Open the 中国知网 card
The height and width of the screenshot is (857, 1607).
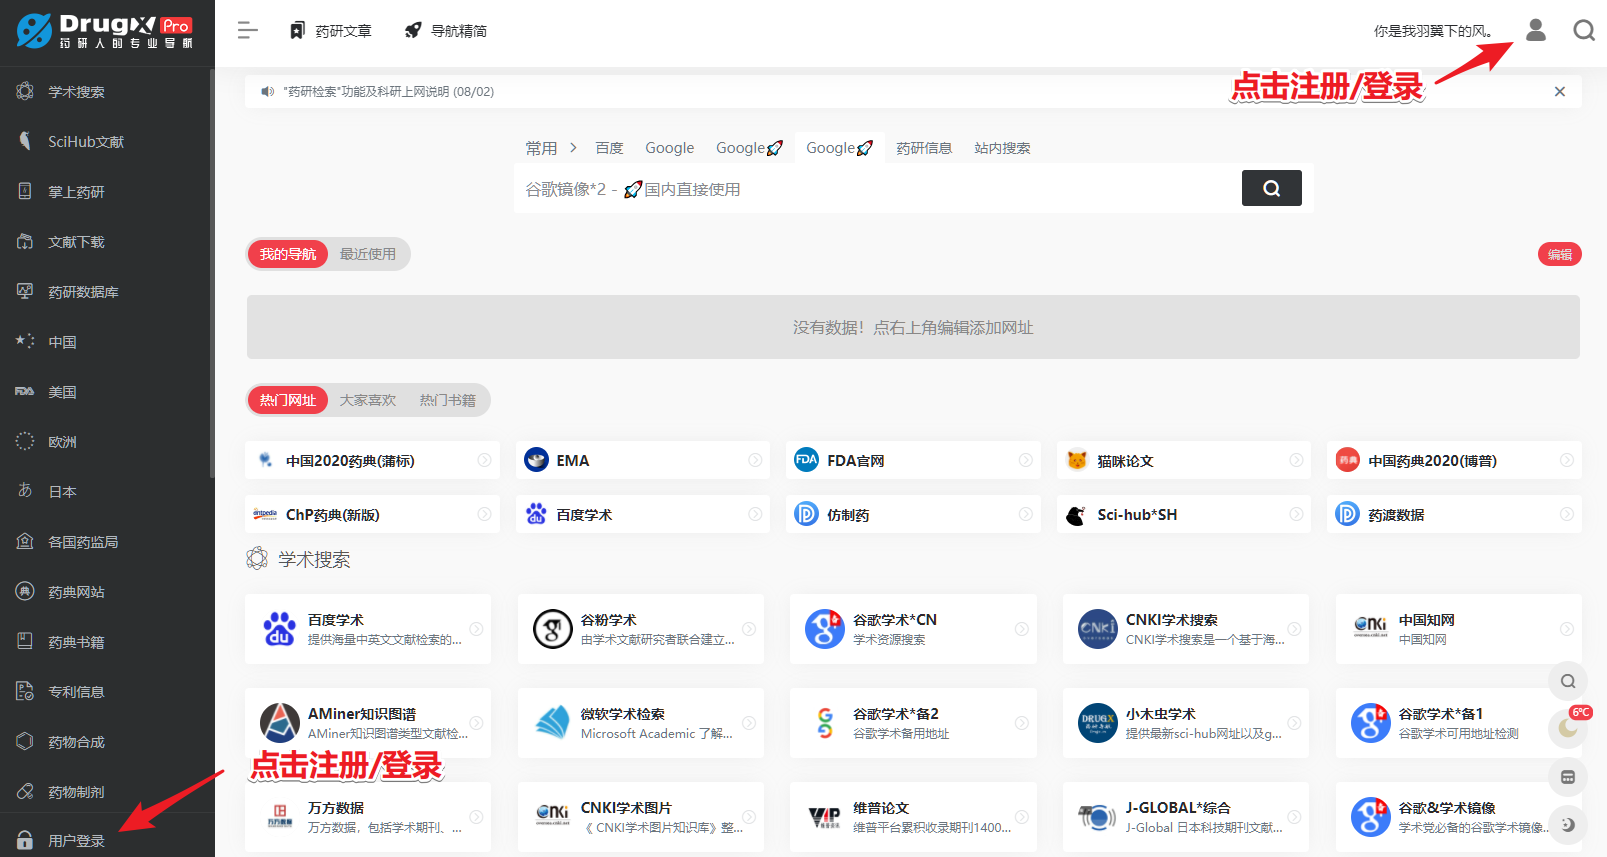[1458, 629]
